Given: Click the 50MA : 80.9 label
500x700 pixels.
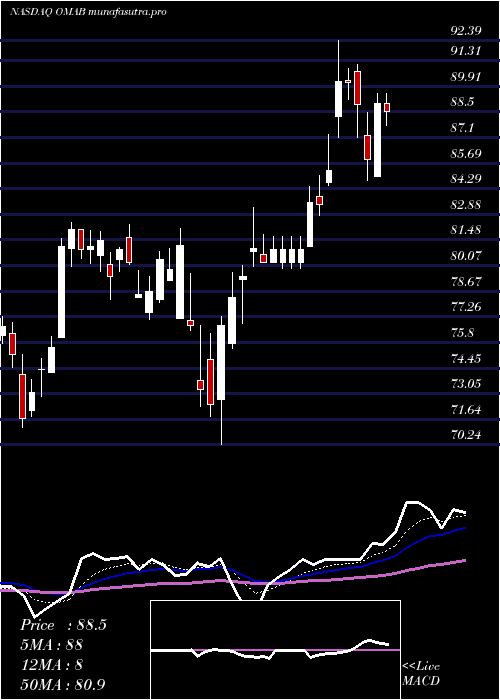Looking at the screenshot, I should coord(62,684).
